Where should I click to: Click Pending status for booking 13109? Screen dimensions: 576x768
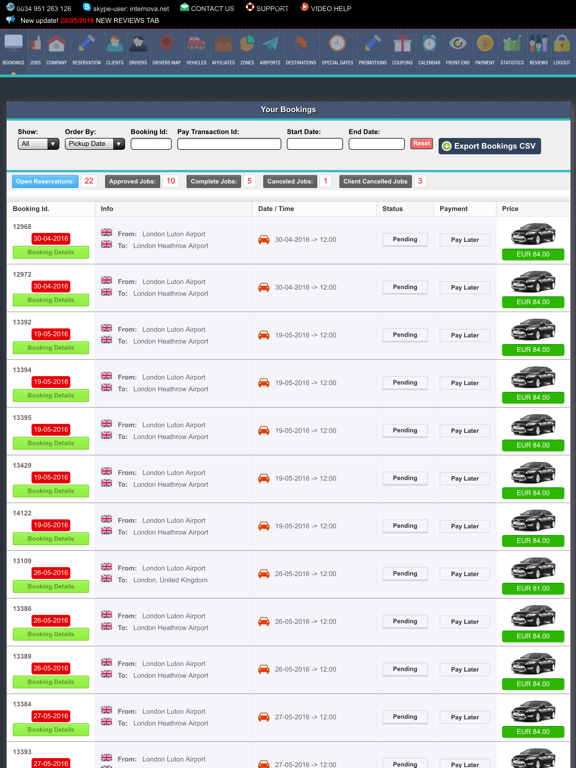405,574
